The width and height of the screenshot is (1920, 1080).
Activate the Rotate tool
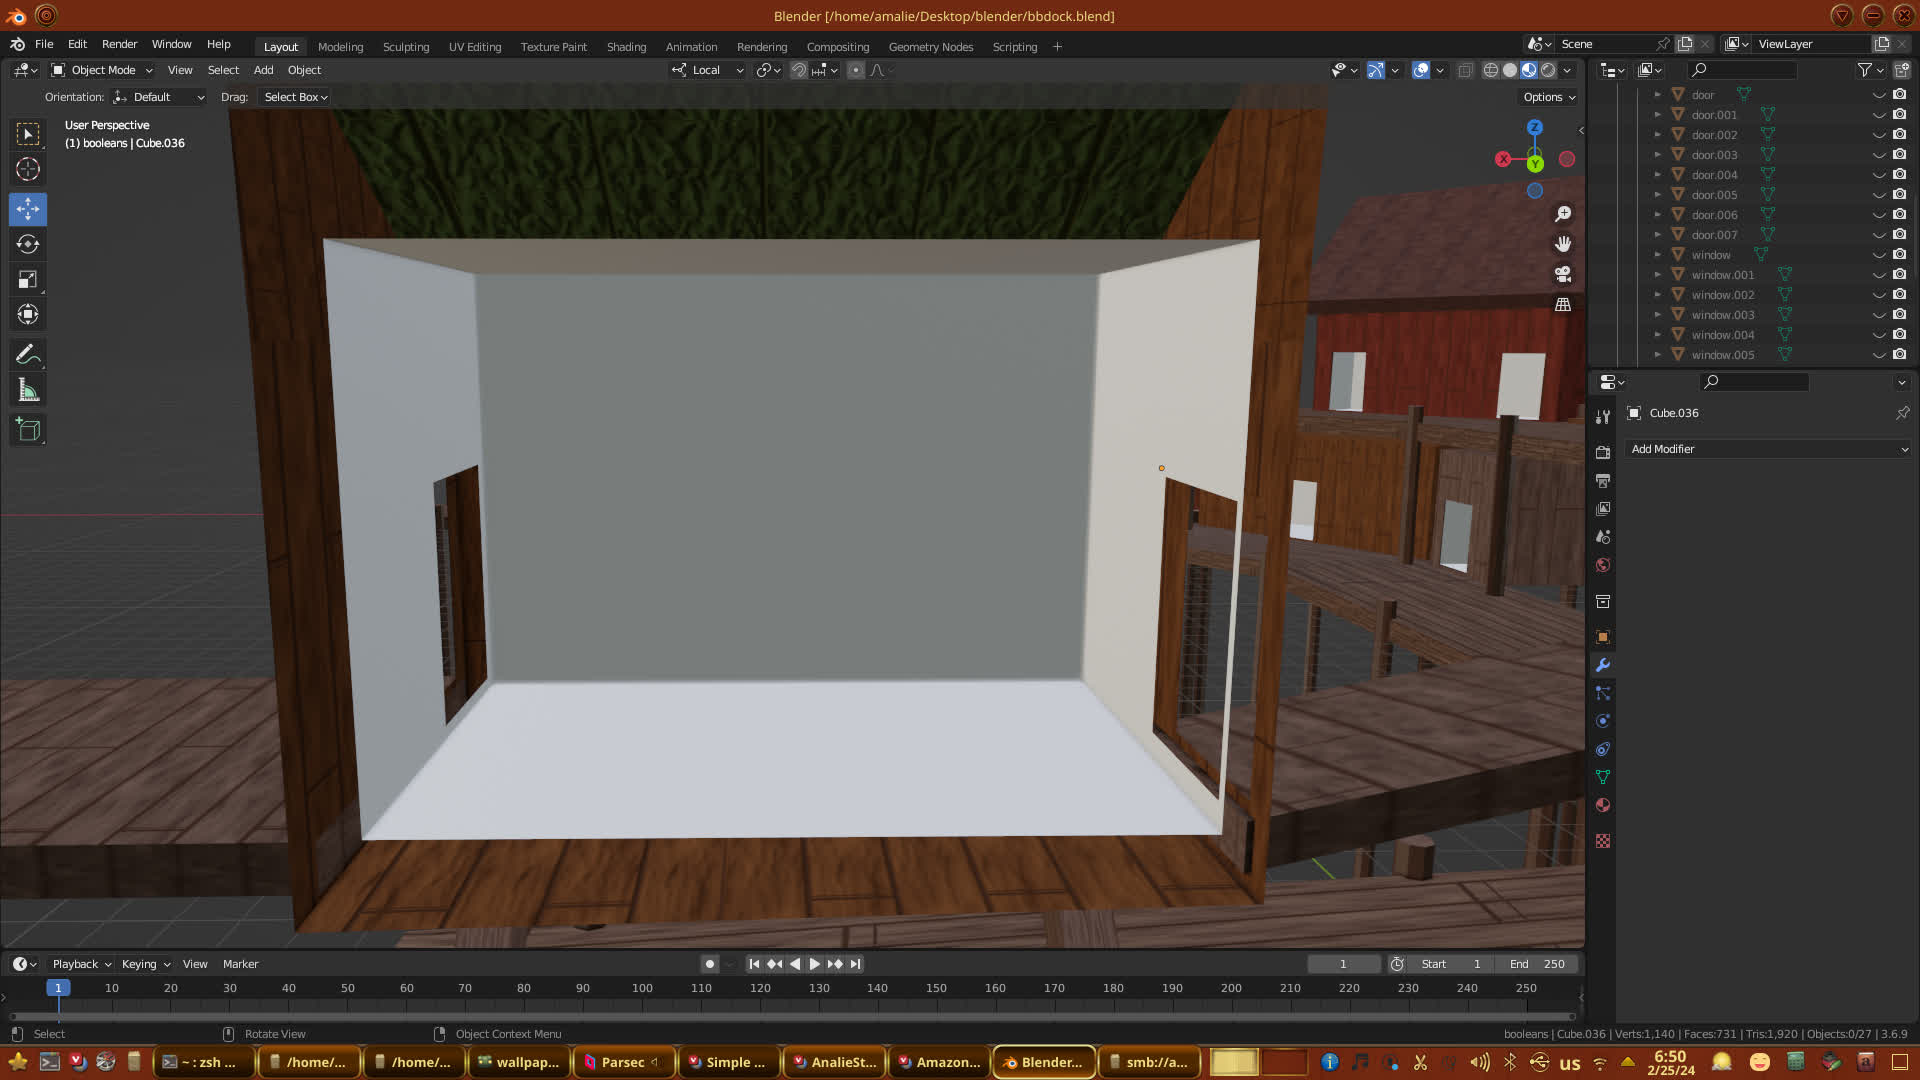click(x=28, y=244)
